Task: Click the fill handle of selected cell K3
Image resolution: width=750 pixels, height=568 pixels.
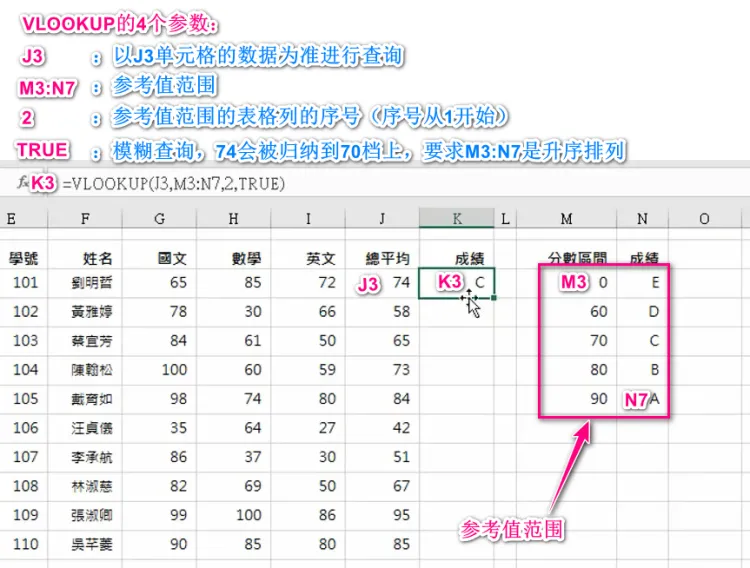Action: pos(494,298)
